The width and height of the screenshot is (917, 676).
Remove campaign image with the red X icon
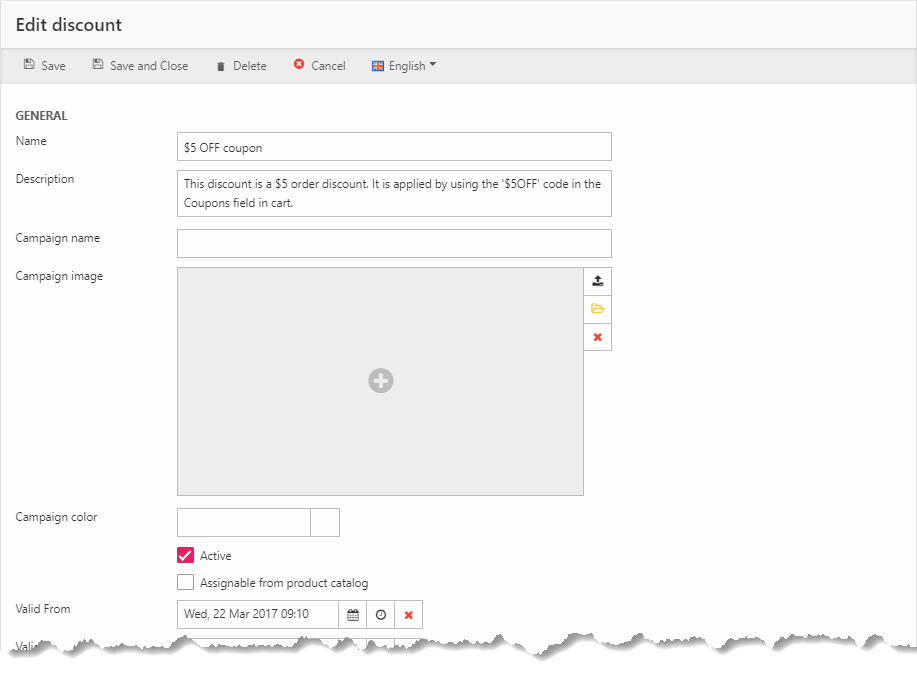point(598,337)
